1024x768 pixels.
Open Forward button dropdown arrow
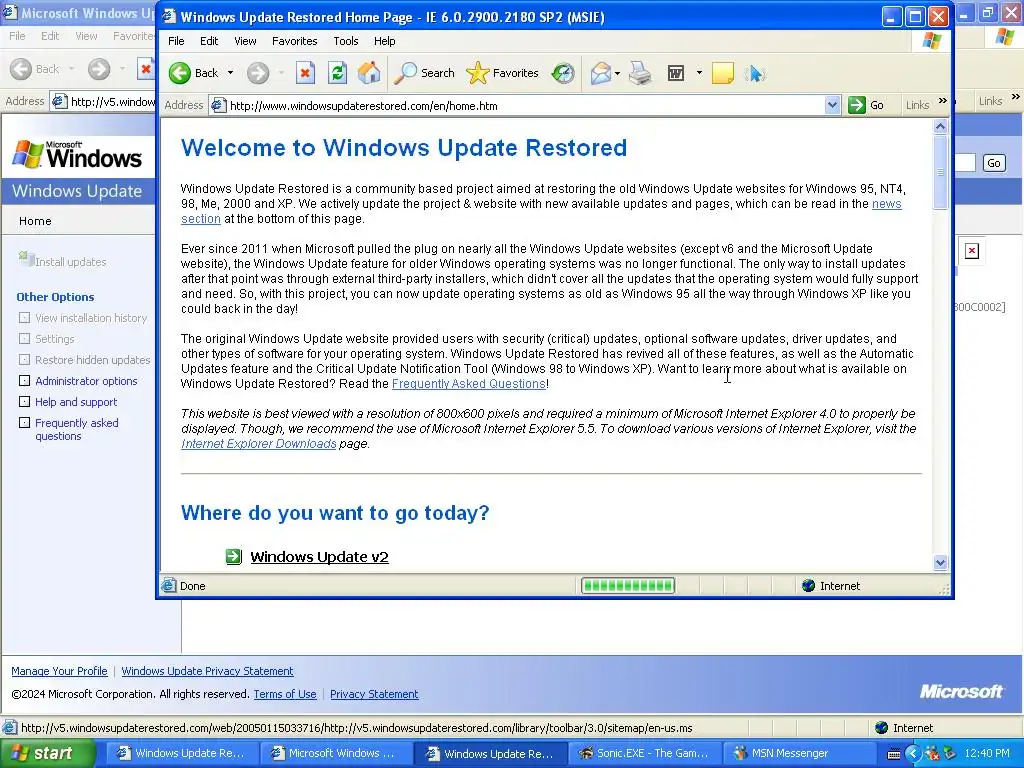[x=281, y=73]
